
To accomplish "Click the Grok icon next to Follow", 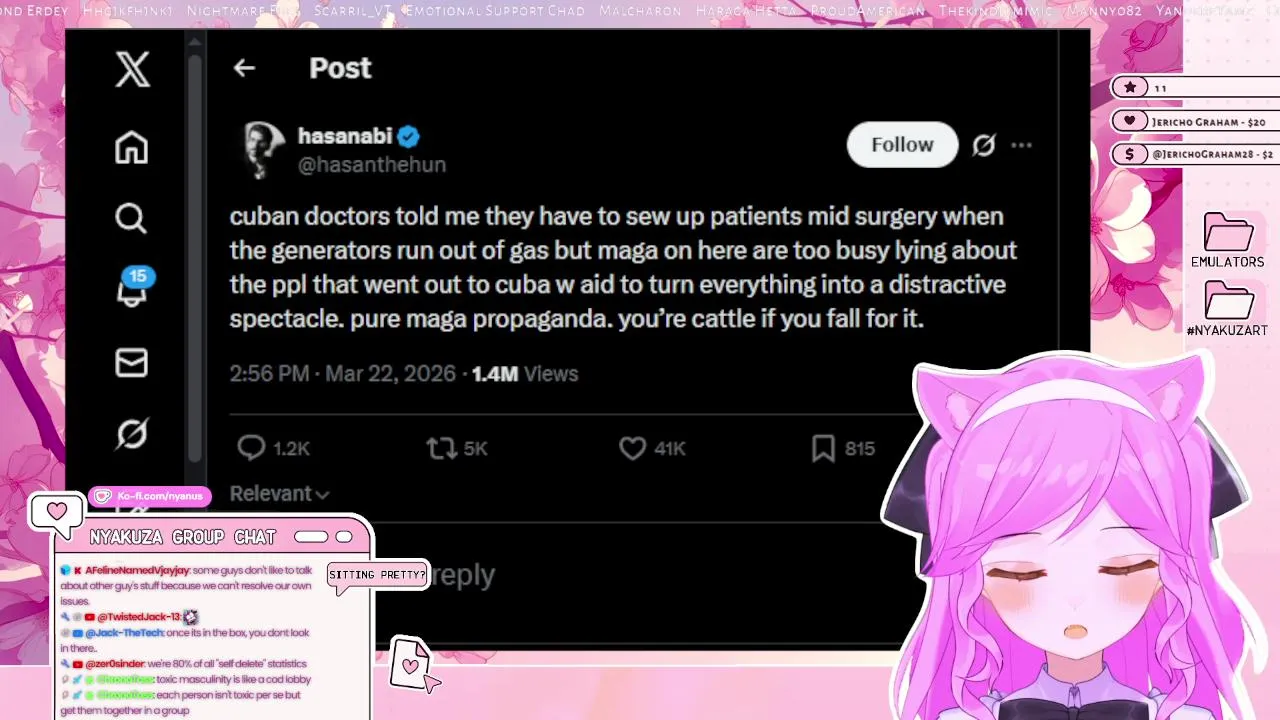I will [x=984, y=145].
